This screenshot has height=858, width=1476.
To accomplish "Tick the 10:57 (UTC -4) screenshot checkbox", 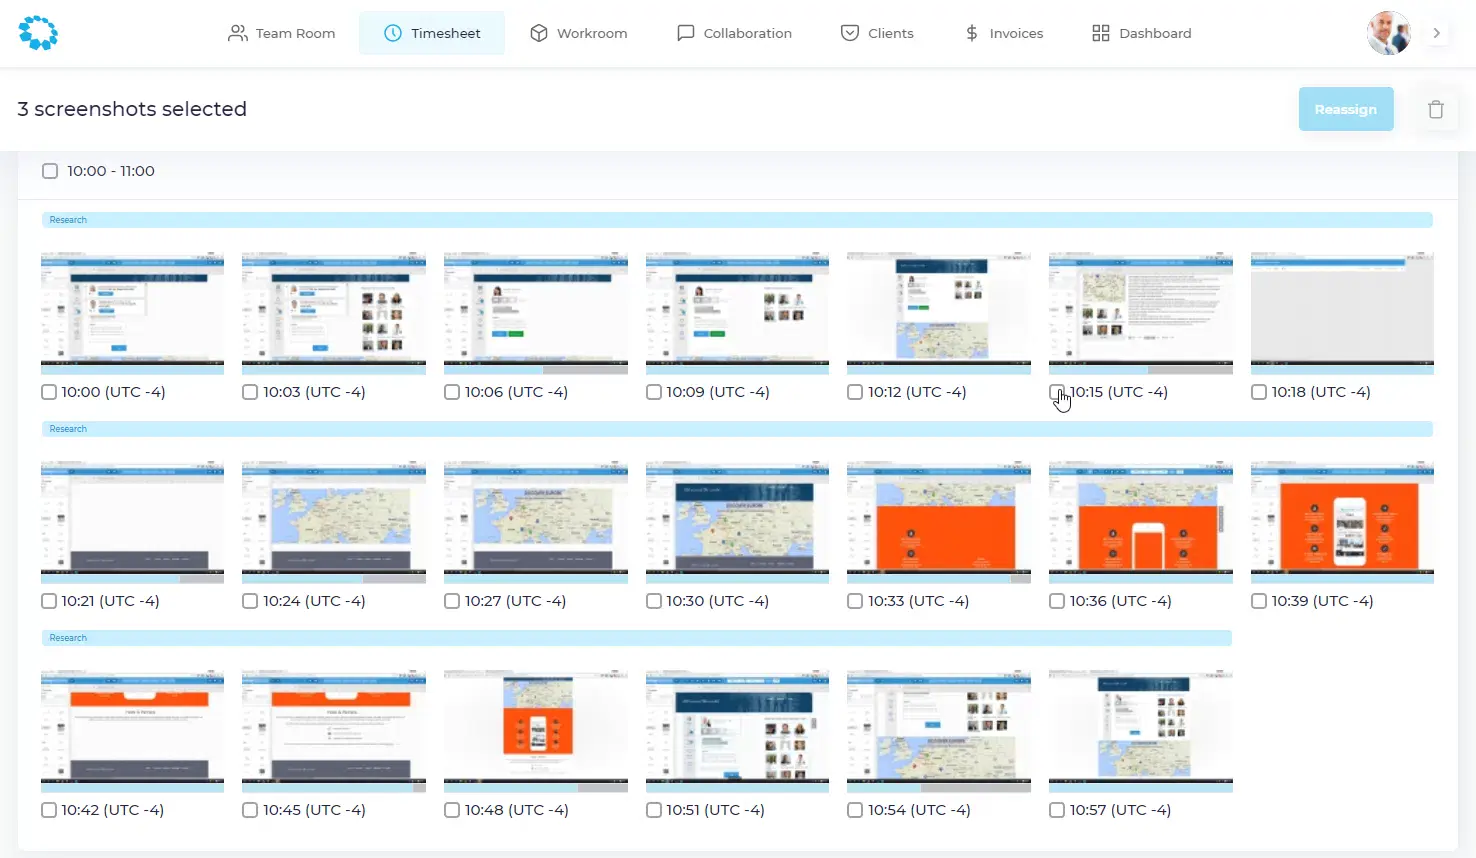I will [1057, 810].
